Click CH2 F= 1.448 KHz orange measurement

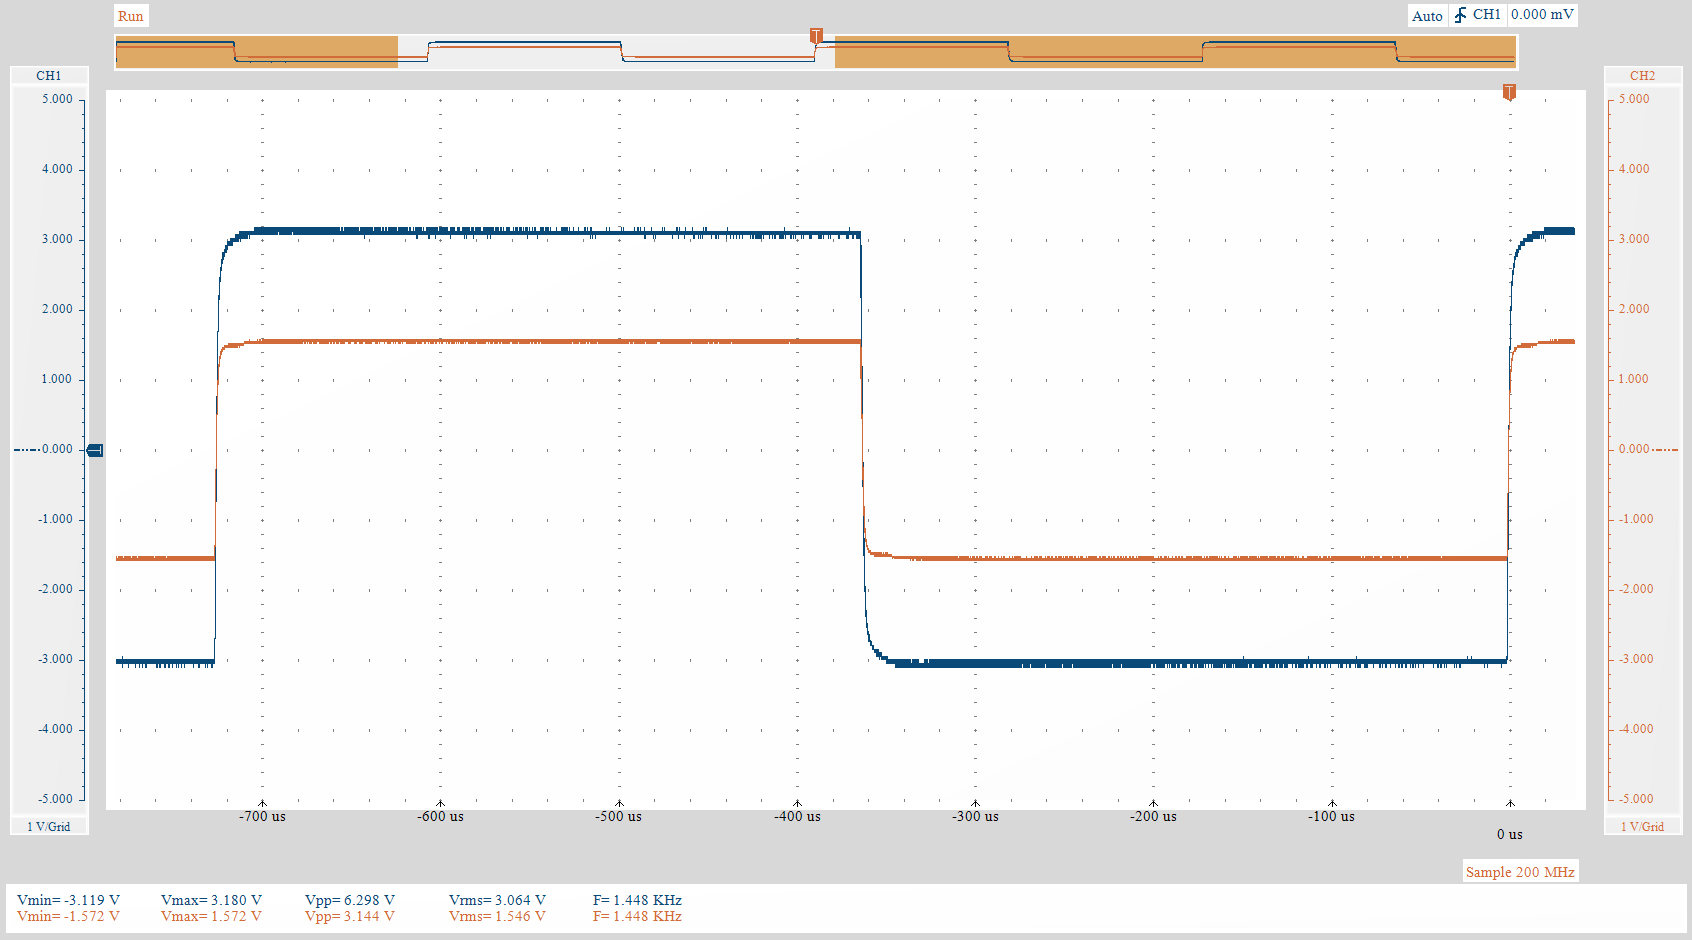(x=637, y=916)
